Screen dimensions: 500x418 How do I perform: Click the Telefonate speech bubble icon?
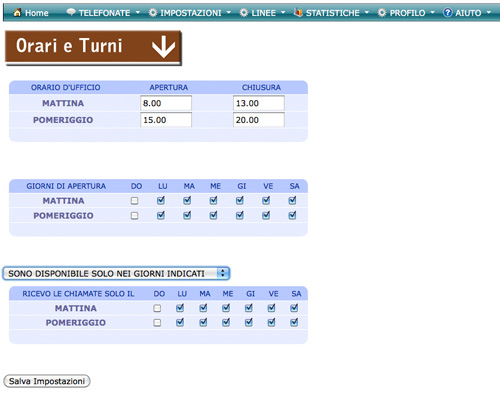point(71,12)
